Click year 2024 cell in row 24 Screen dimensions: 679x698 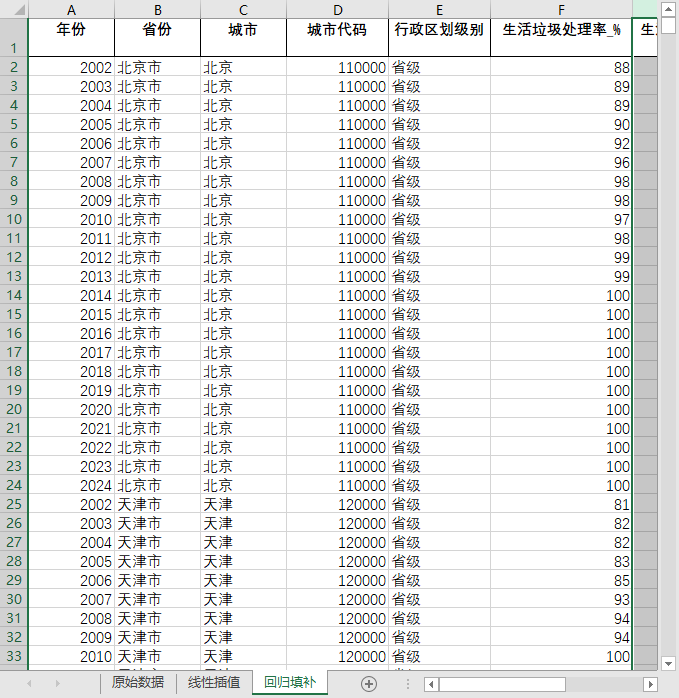pos(71,485)
